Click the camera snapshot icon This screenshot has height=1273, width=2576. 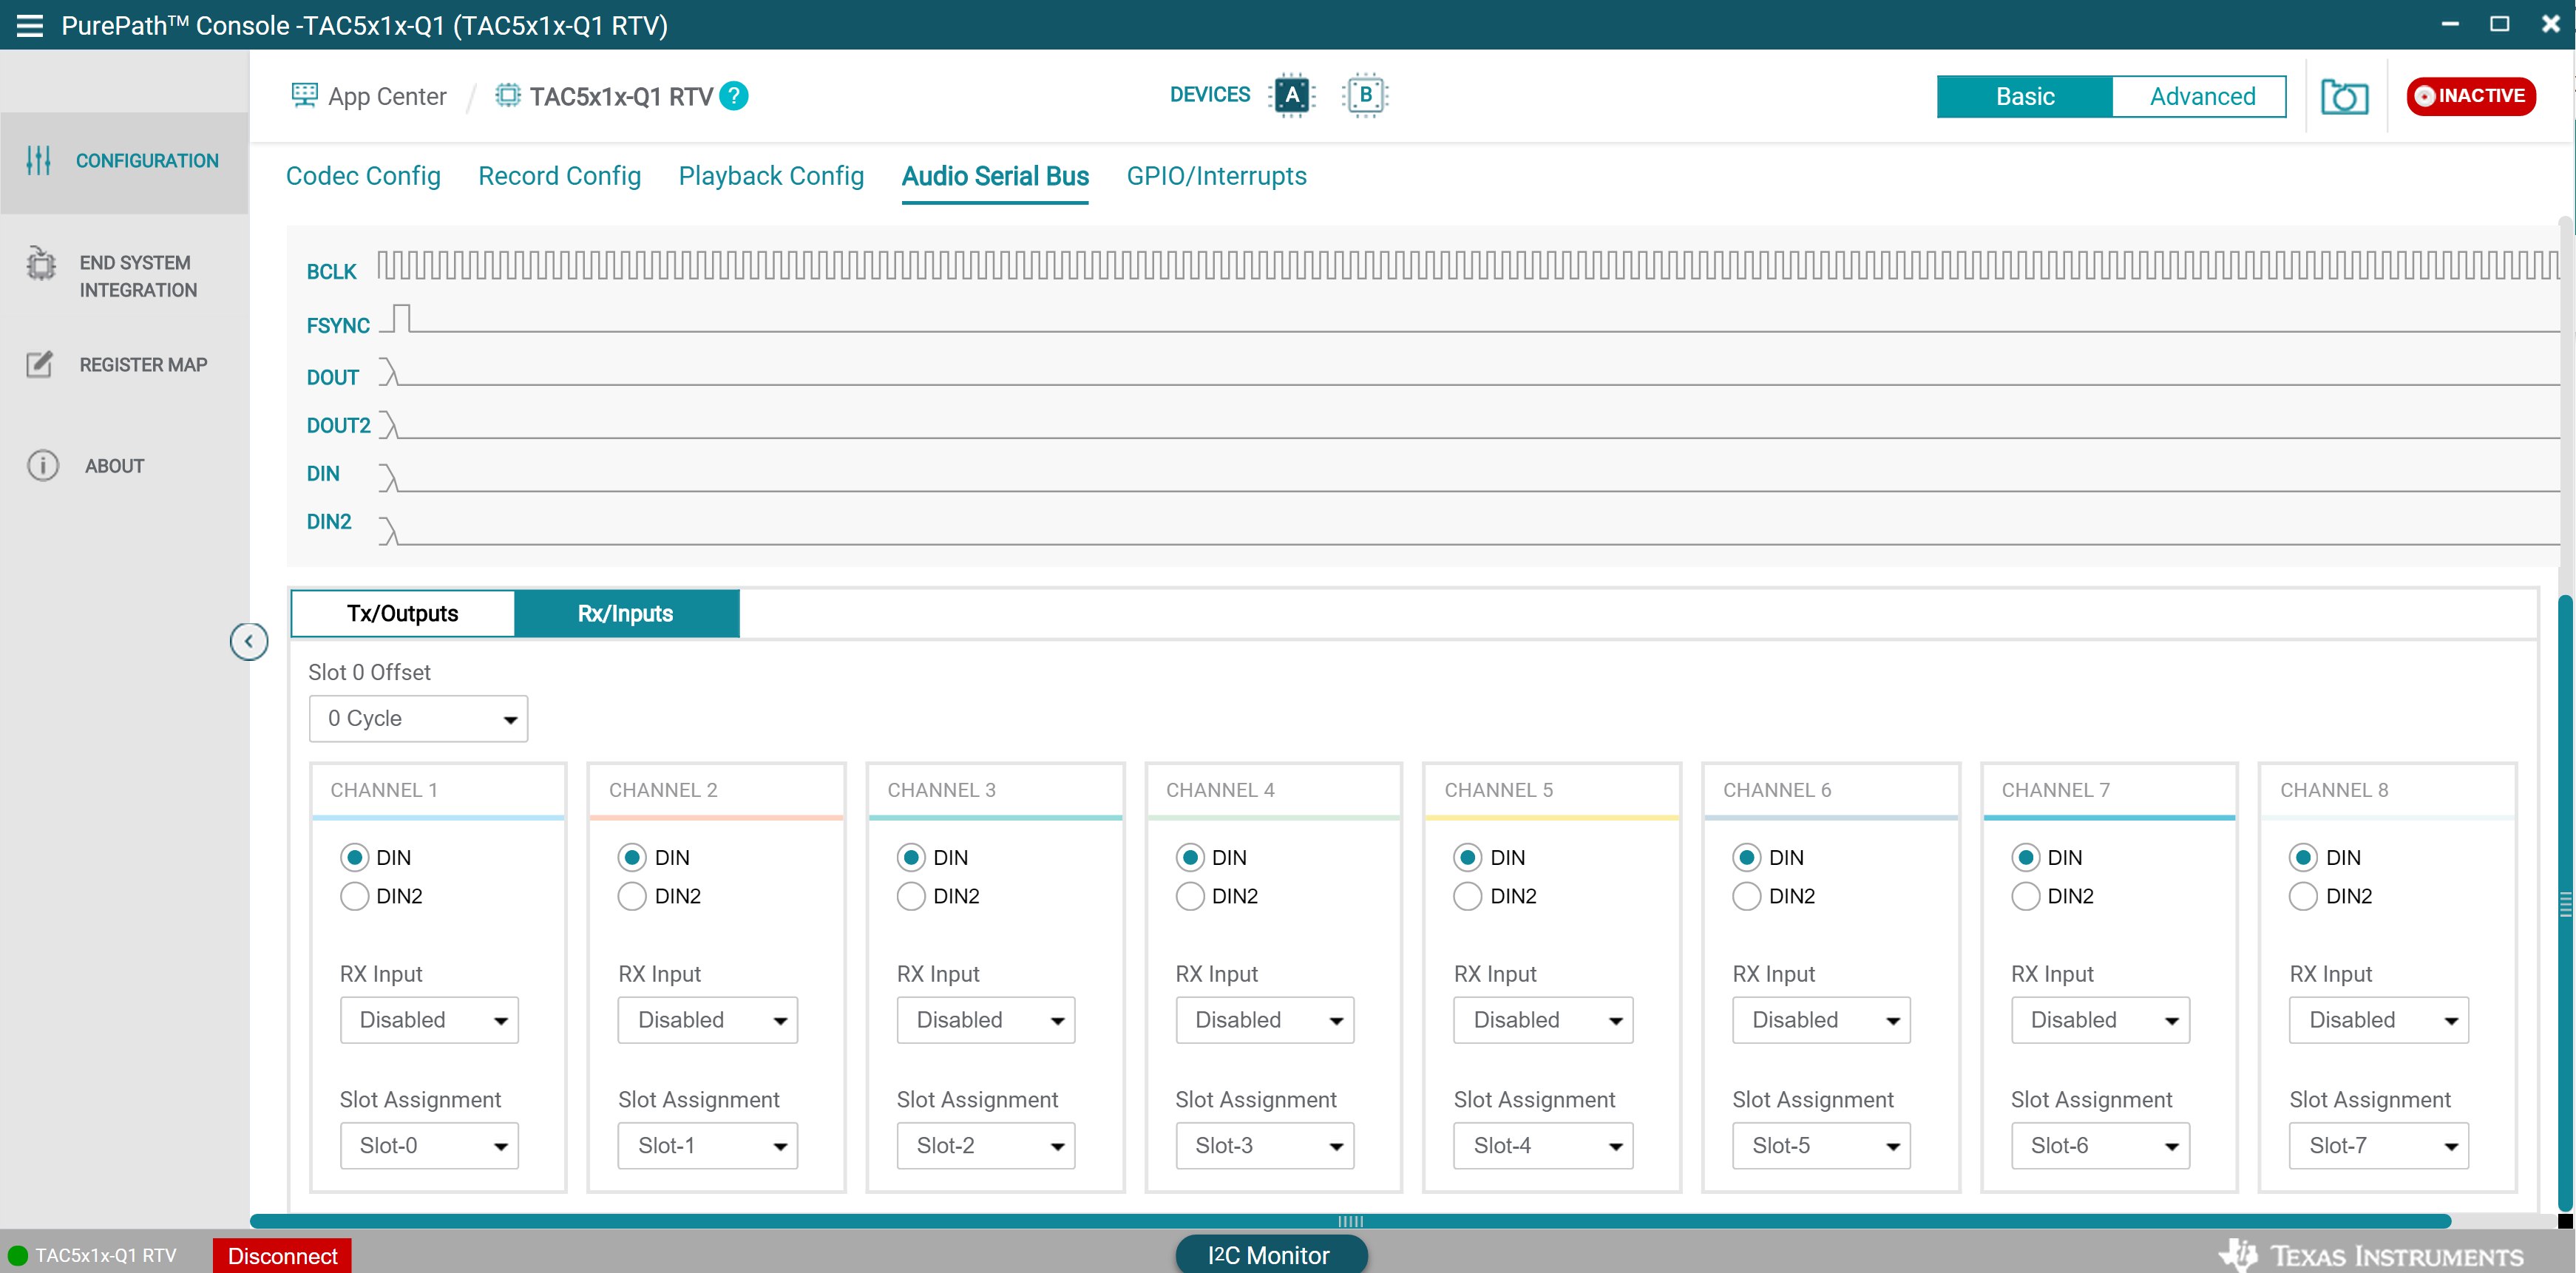(2344, 97)
